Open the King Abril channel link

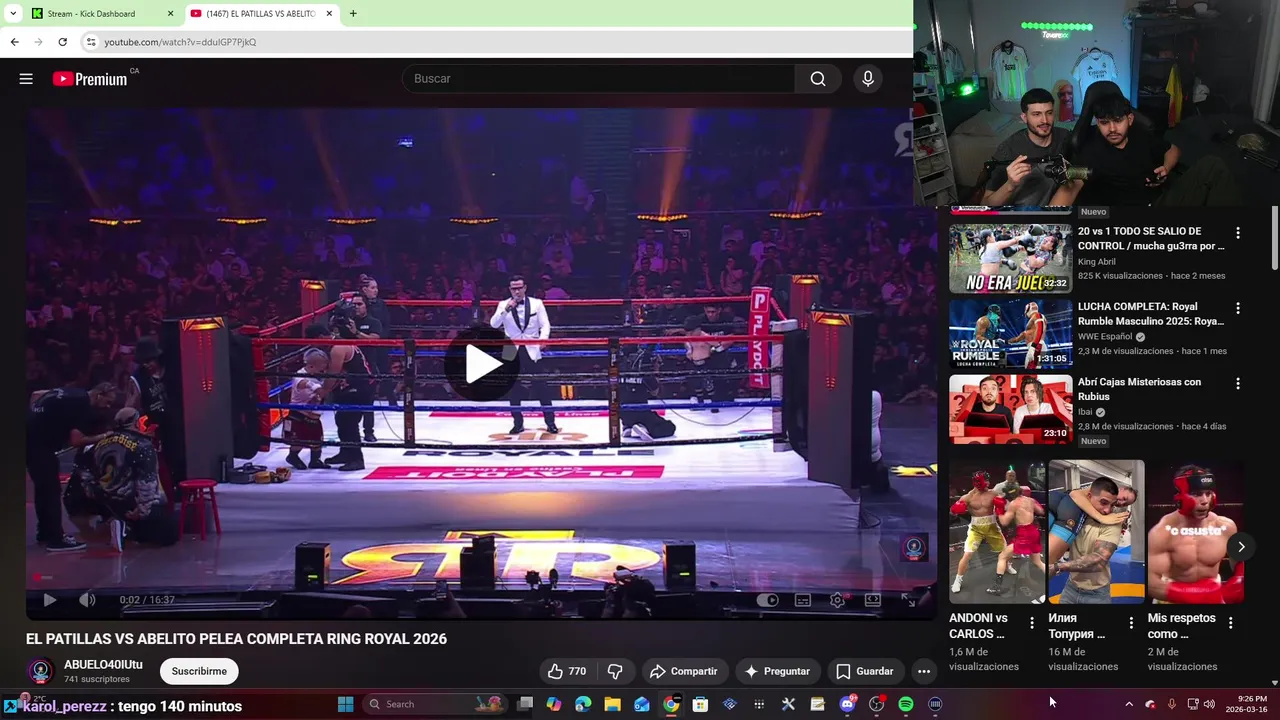click(x=1097, y=262)
